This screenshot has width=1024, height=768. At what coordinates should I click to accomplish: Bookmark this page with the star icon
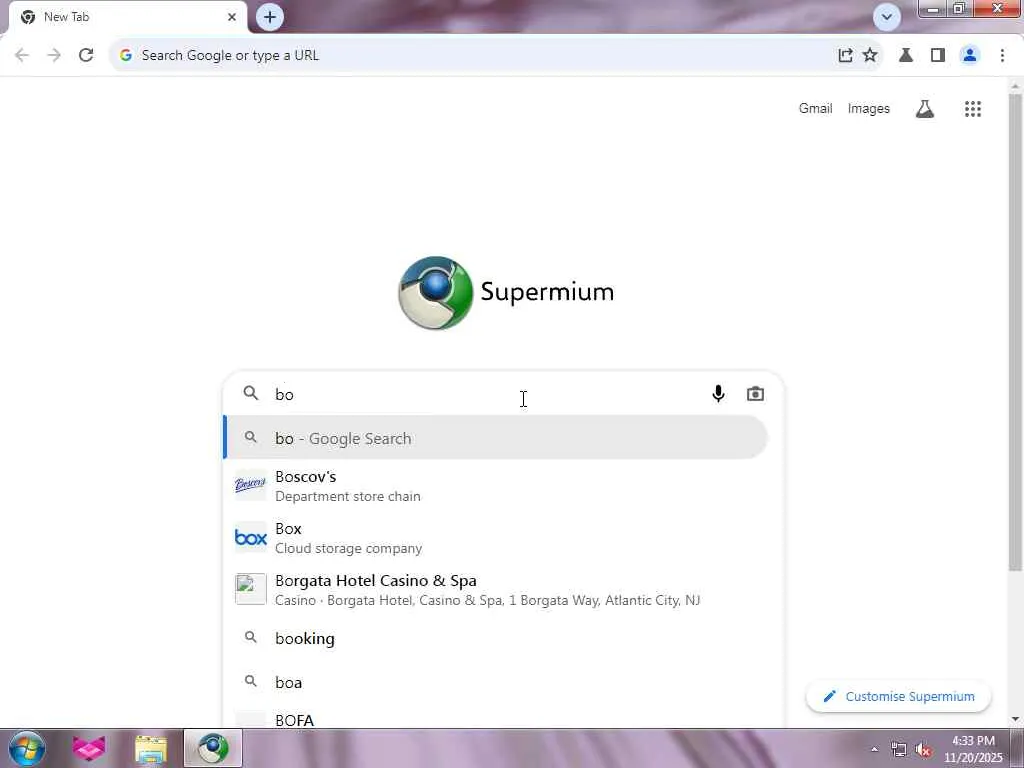pyautogui.click(x=870, y=56)
